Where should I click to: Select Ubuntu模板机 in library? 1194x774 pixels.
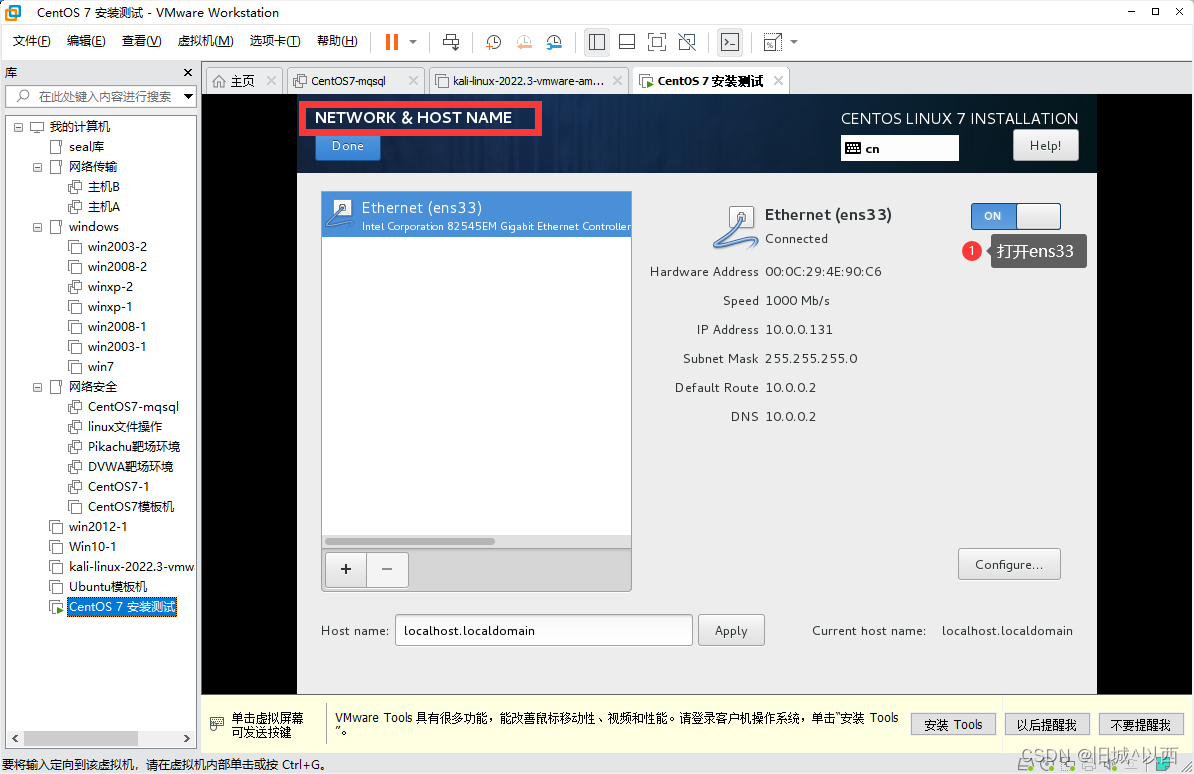[107, 587]
